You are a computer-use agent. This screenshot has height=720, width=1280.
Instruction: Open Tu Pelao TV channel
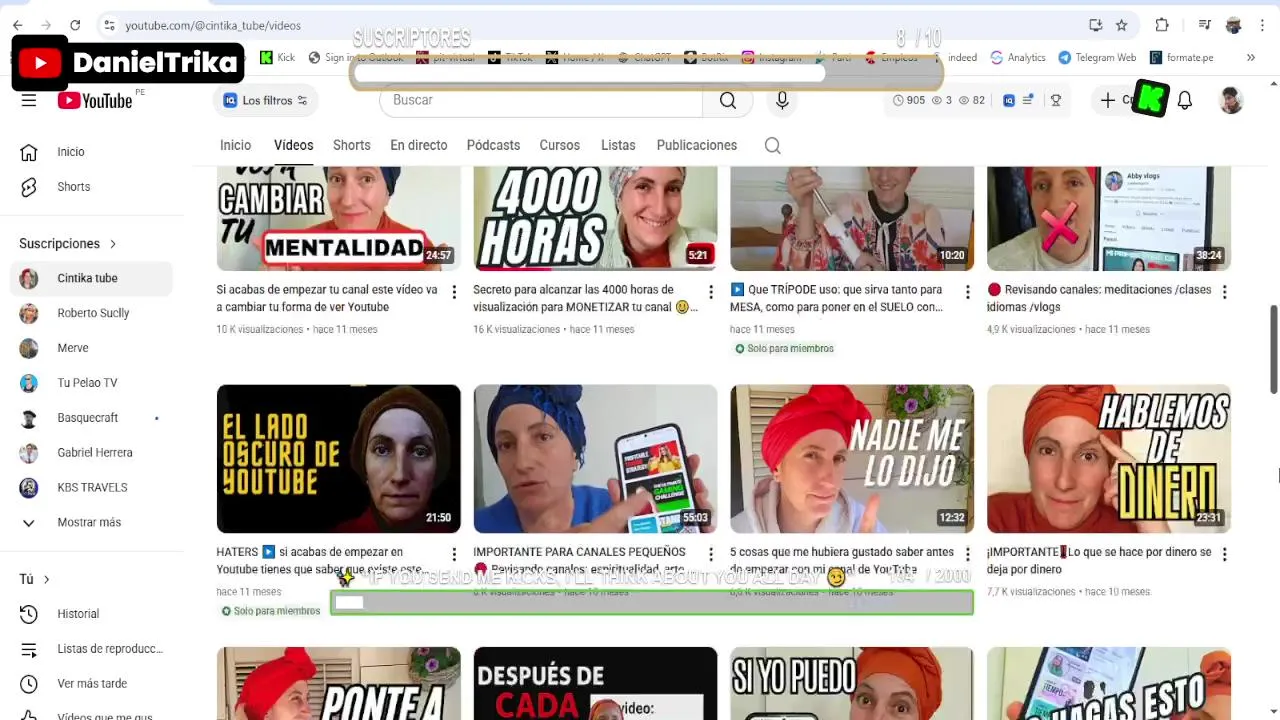[x=90, y=383]
